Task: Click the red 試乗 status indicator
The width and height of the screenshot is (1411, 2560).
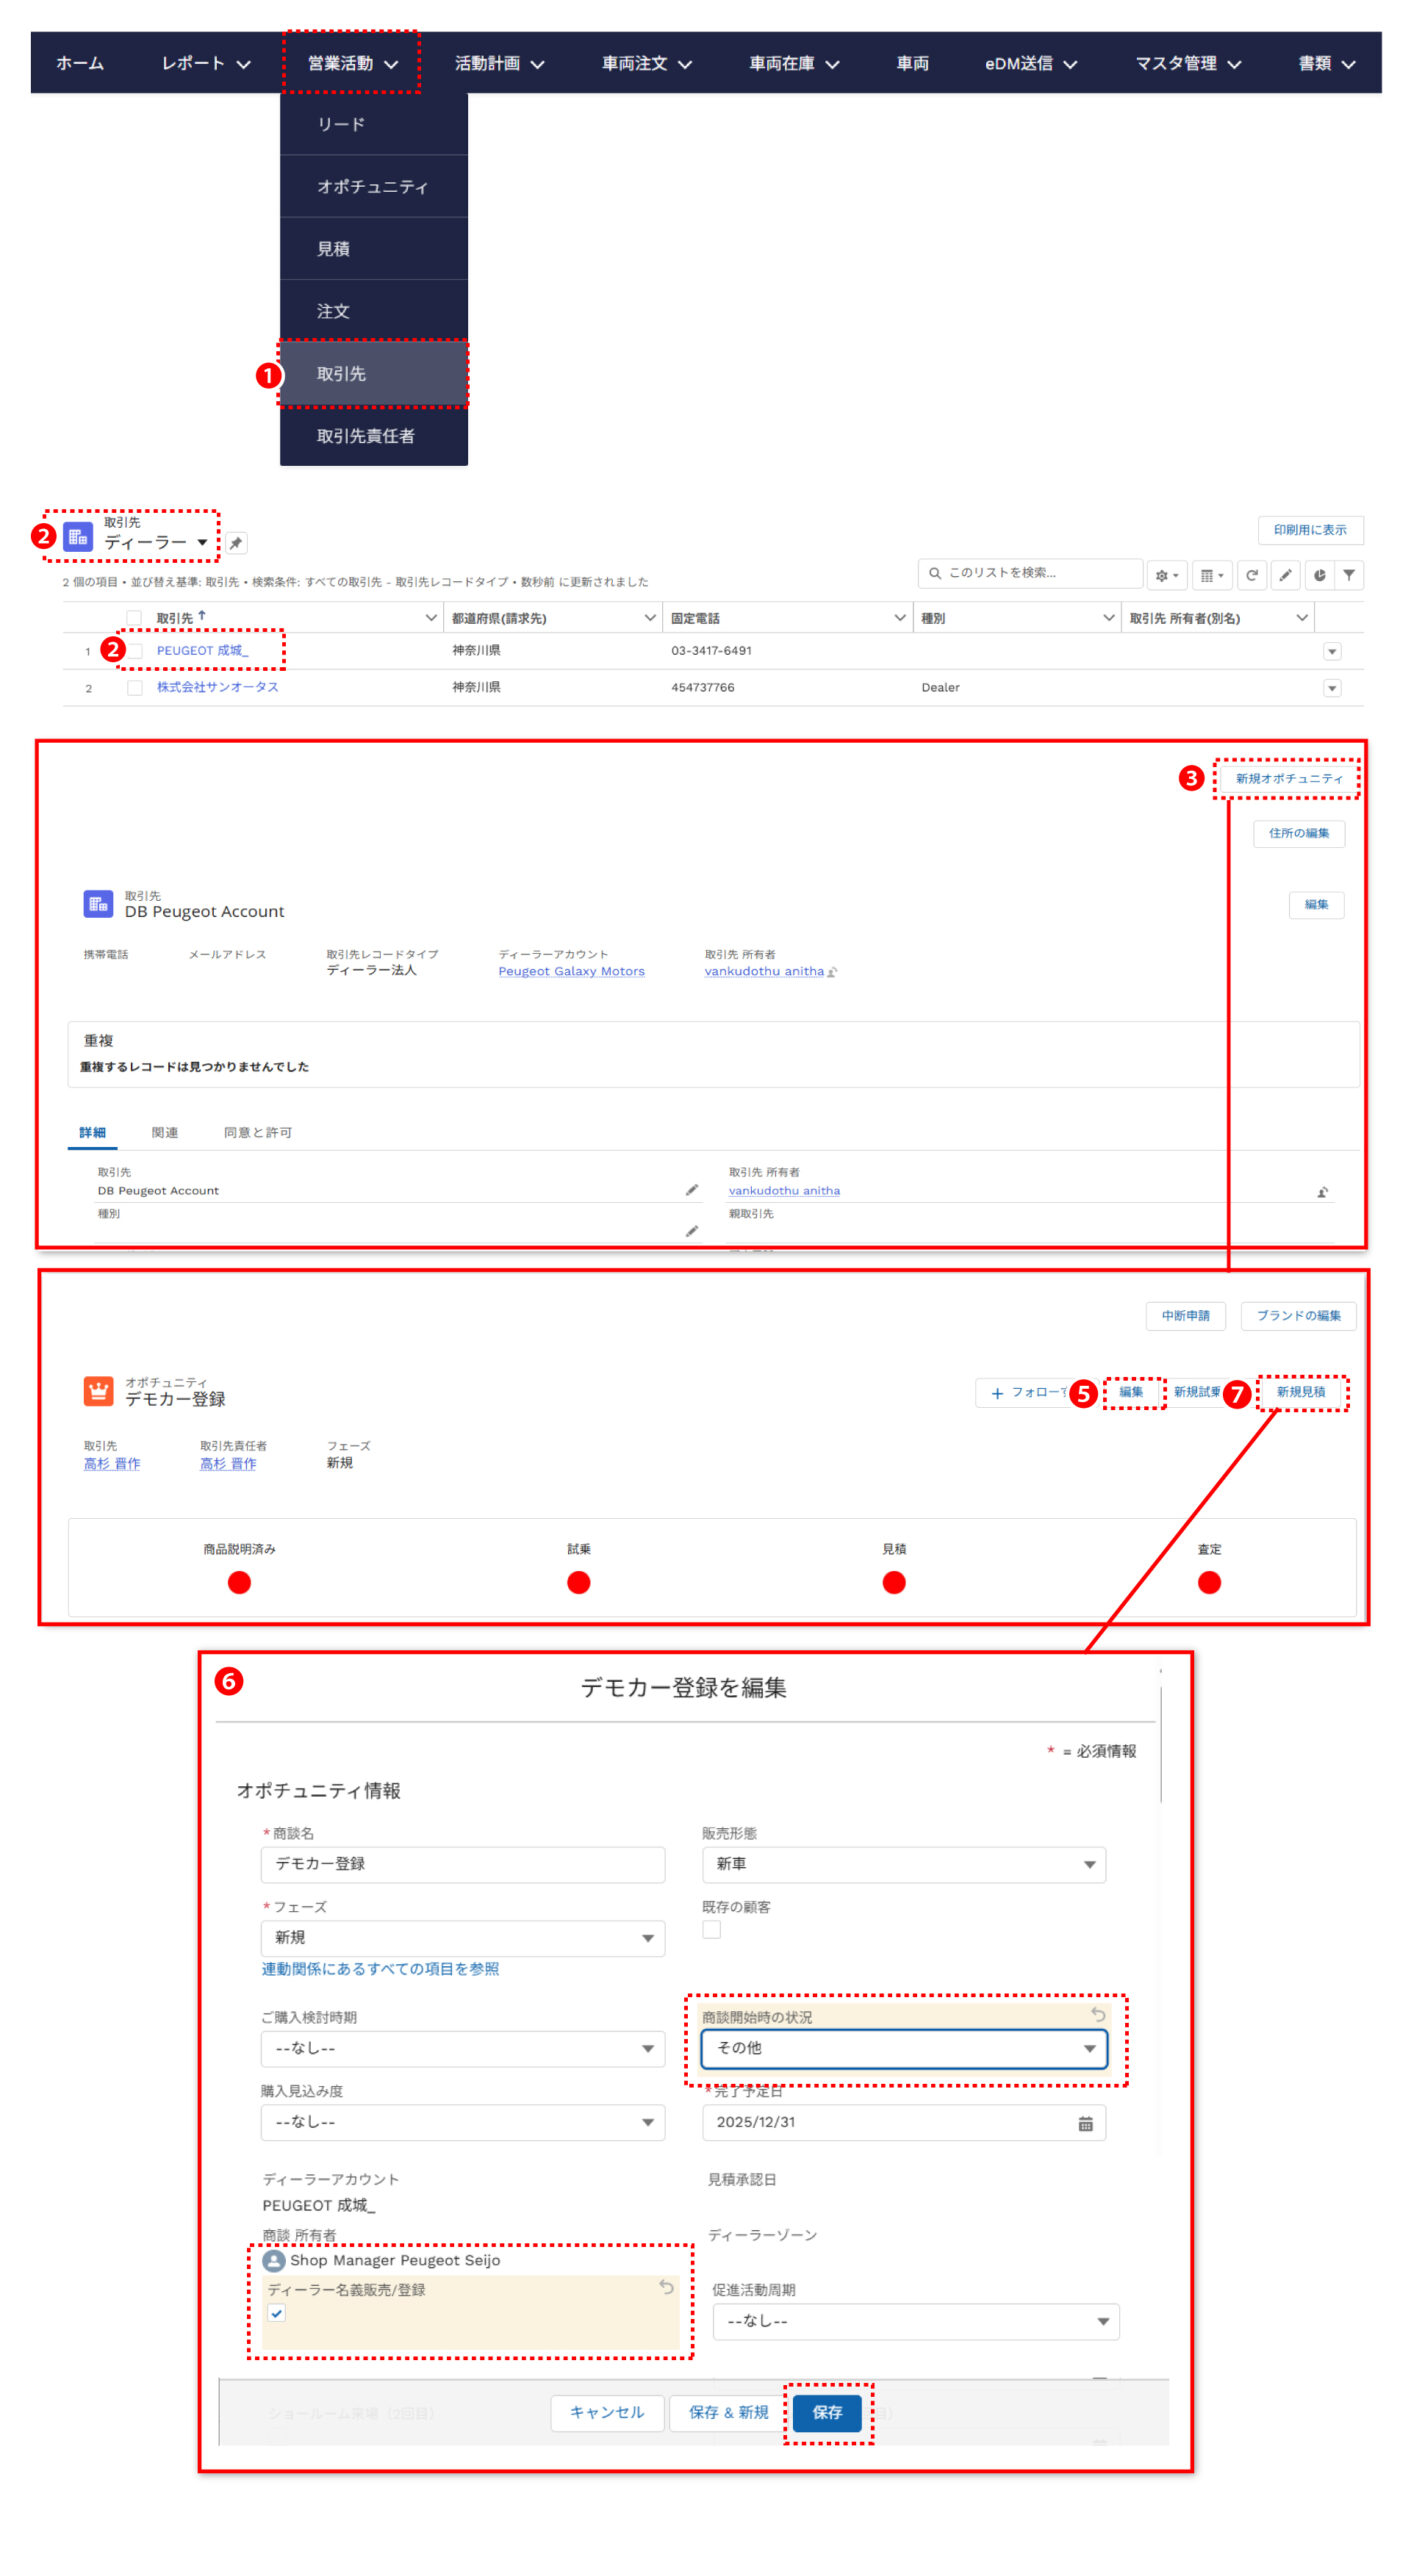Action: pos(578,1582)
